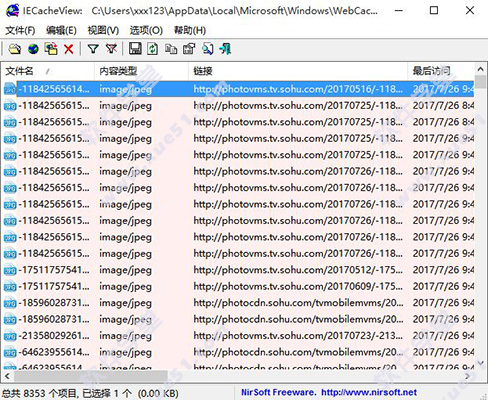Viewport: 488px width, 400px height.
Task: Sort by the 内容类型 column header
Action: (142, 71)
